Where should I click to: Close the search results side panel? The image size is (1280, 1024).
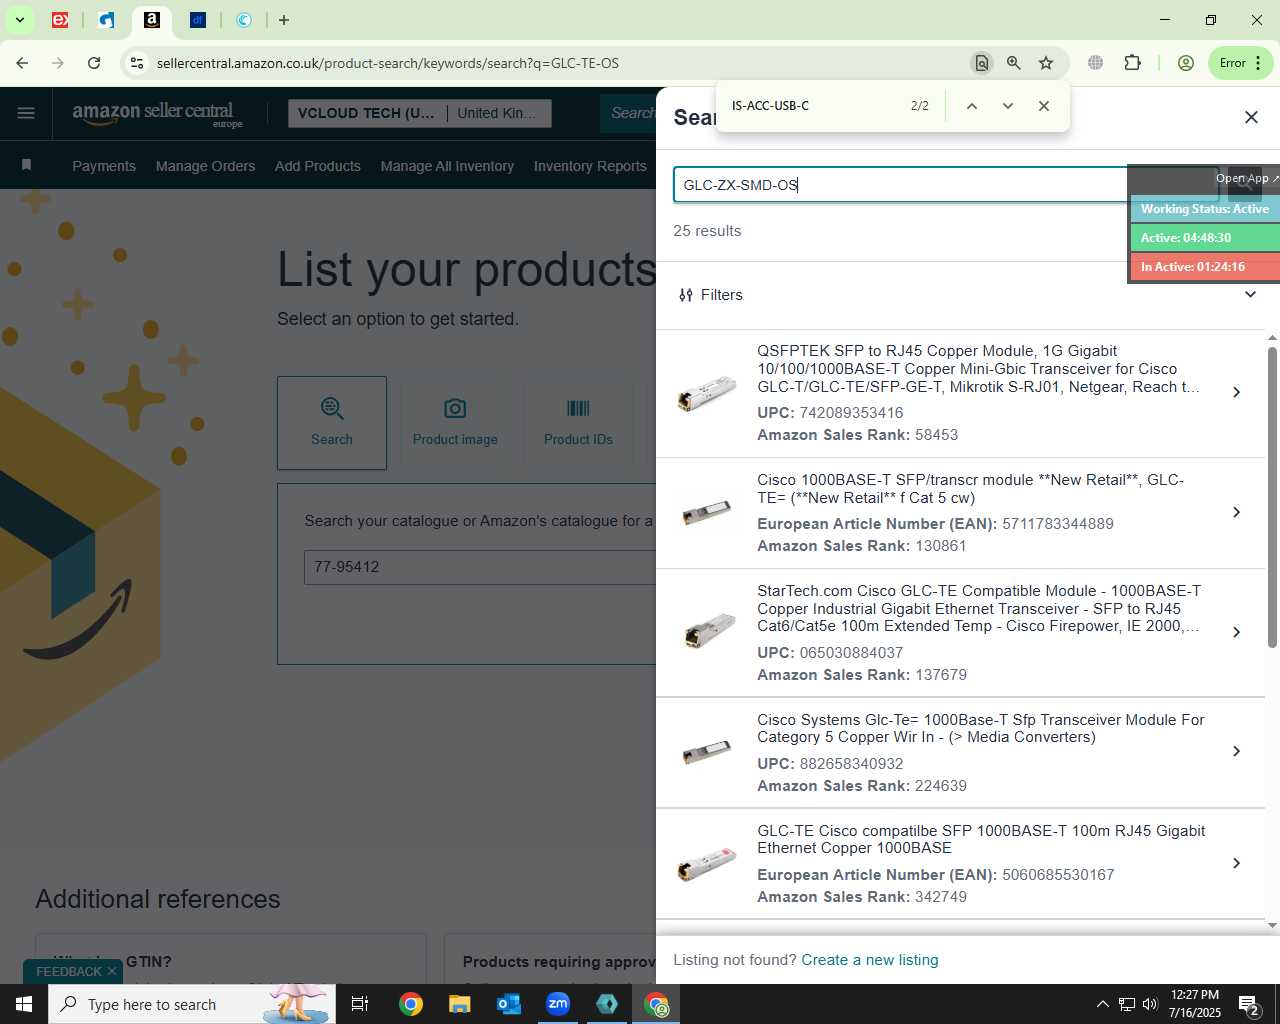[x=1251, y=117]
